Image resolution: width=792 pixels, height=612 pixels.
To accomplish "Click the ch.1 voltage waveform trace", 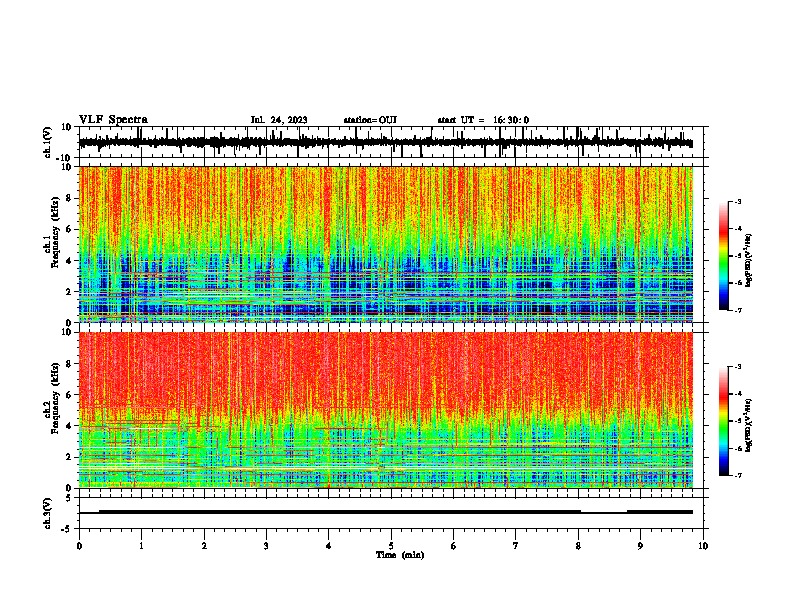I will [385, 142].
